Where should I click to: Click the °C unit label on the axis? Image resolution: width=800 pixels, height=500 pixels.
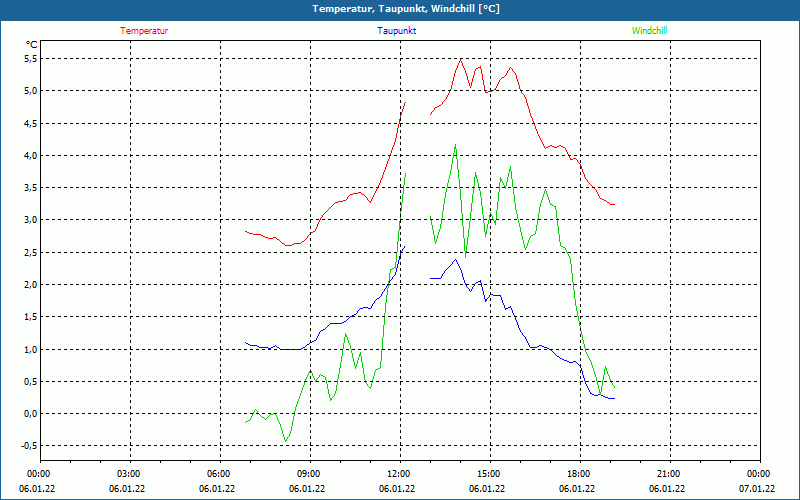[31, 45]
